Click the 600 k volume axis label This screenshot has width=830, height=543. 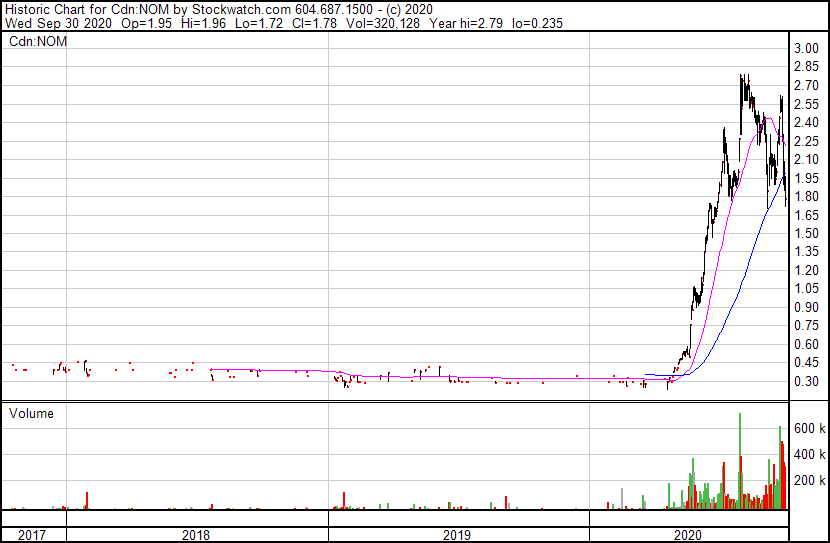click(x=809, y=428)
